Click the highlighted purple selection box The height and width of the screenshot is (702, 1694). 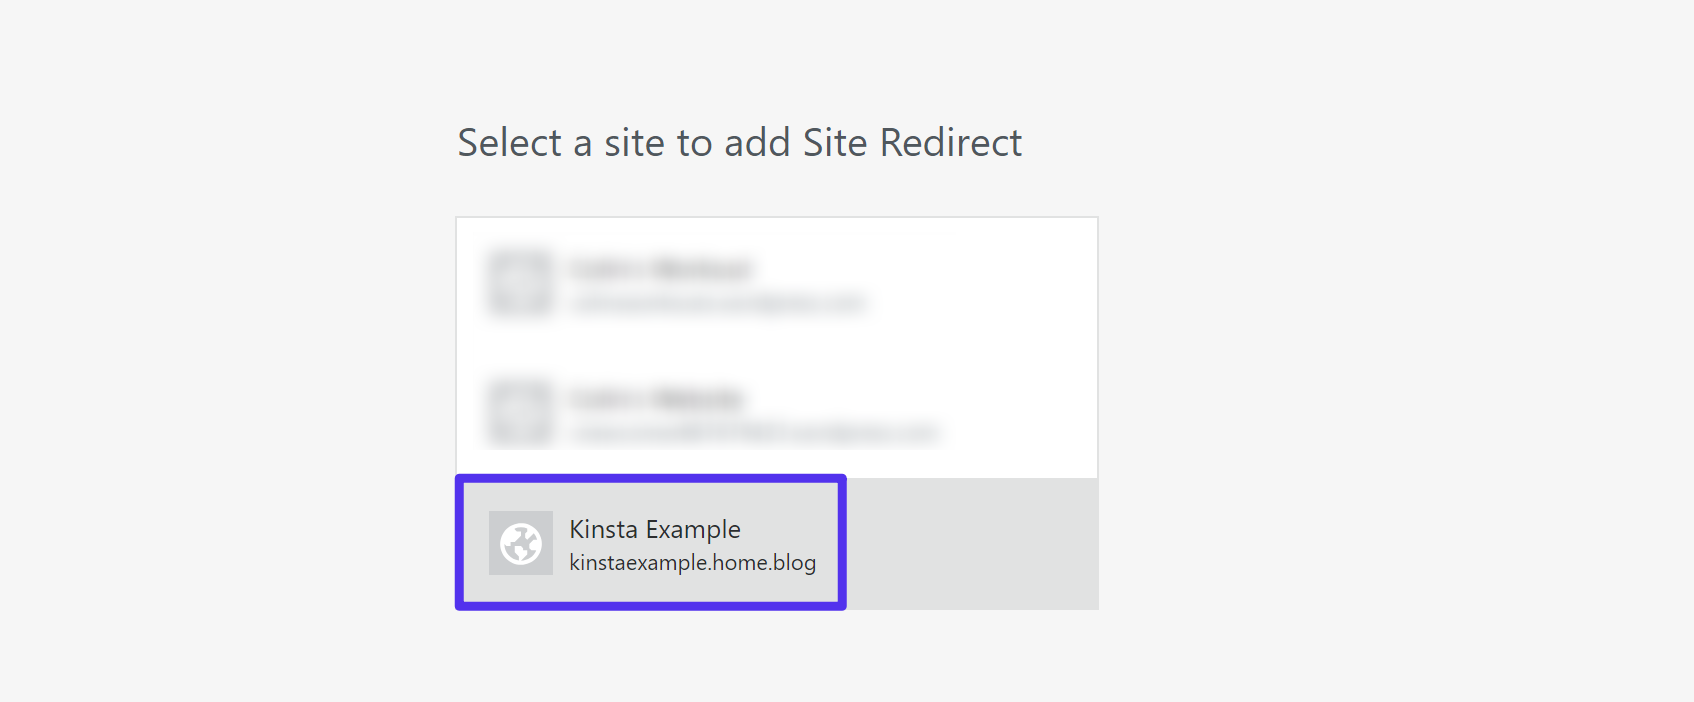(x=650, y=543)
